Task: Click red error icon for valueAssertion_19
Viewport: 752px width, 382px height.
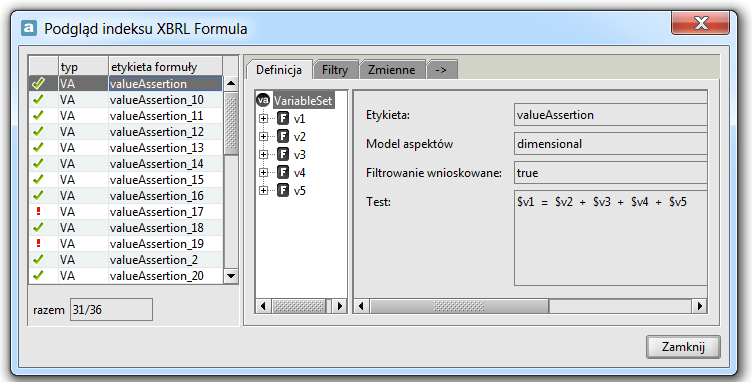Action: click(38, 243)
